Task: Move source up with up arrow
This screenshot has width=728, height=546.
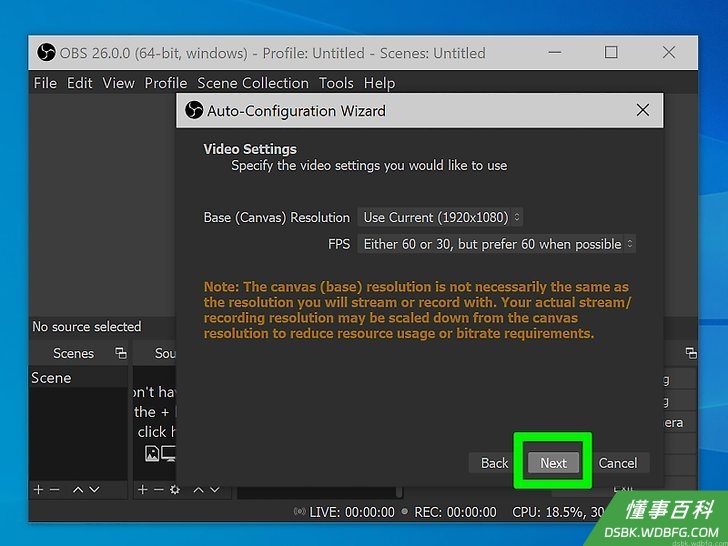Action: (198, 489)
